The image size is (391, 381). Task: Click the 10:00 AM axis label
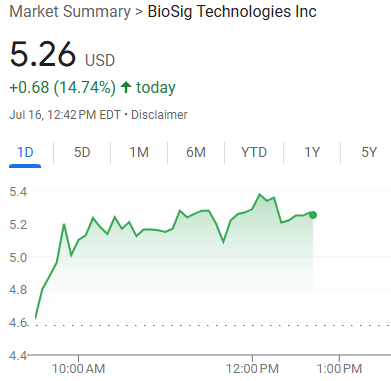point(79,369)
